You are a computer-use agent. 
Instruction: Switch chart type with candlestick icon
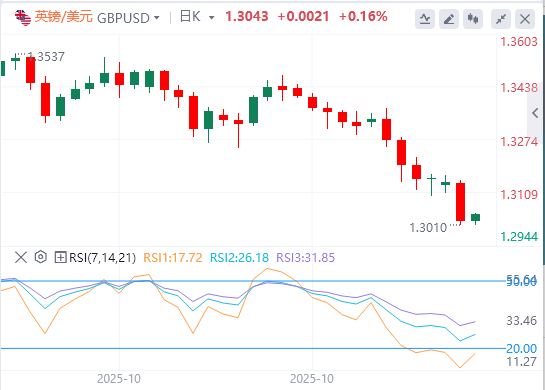(x=473, y=19)
